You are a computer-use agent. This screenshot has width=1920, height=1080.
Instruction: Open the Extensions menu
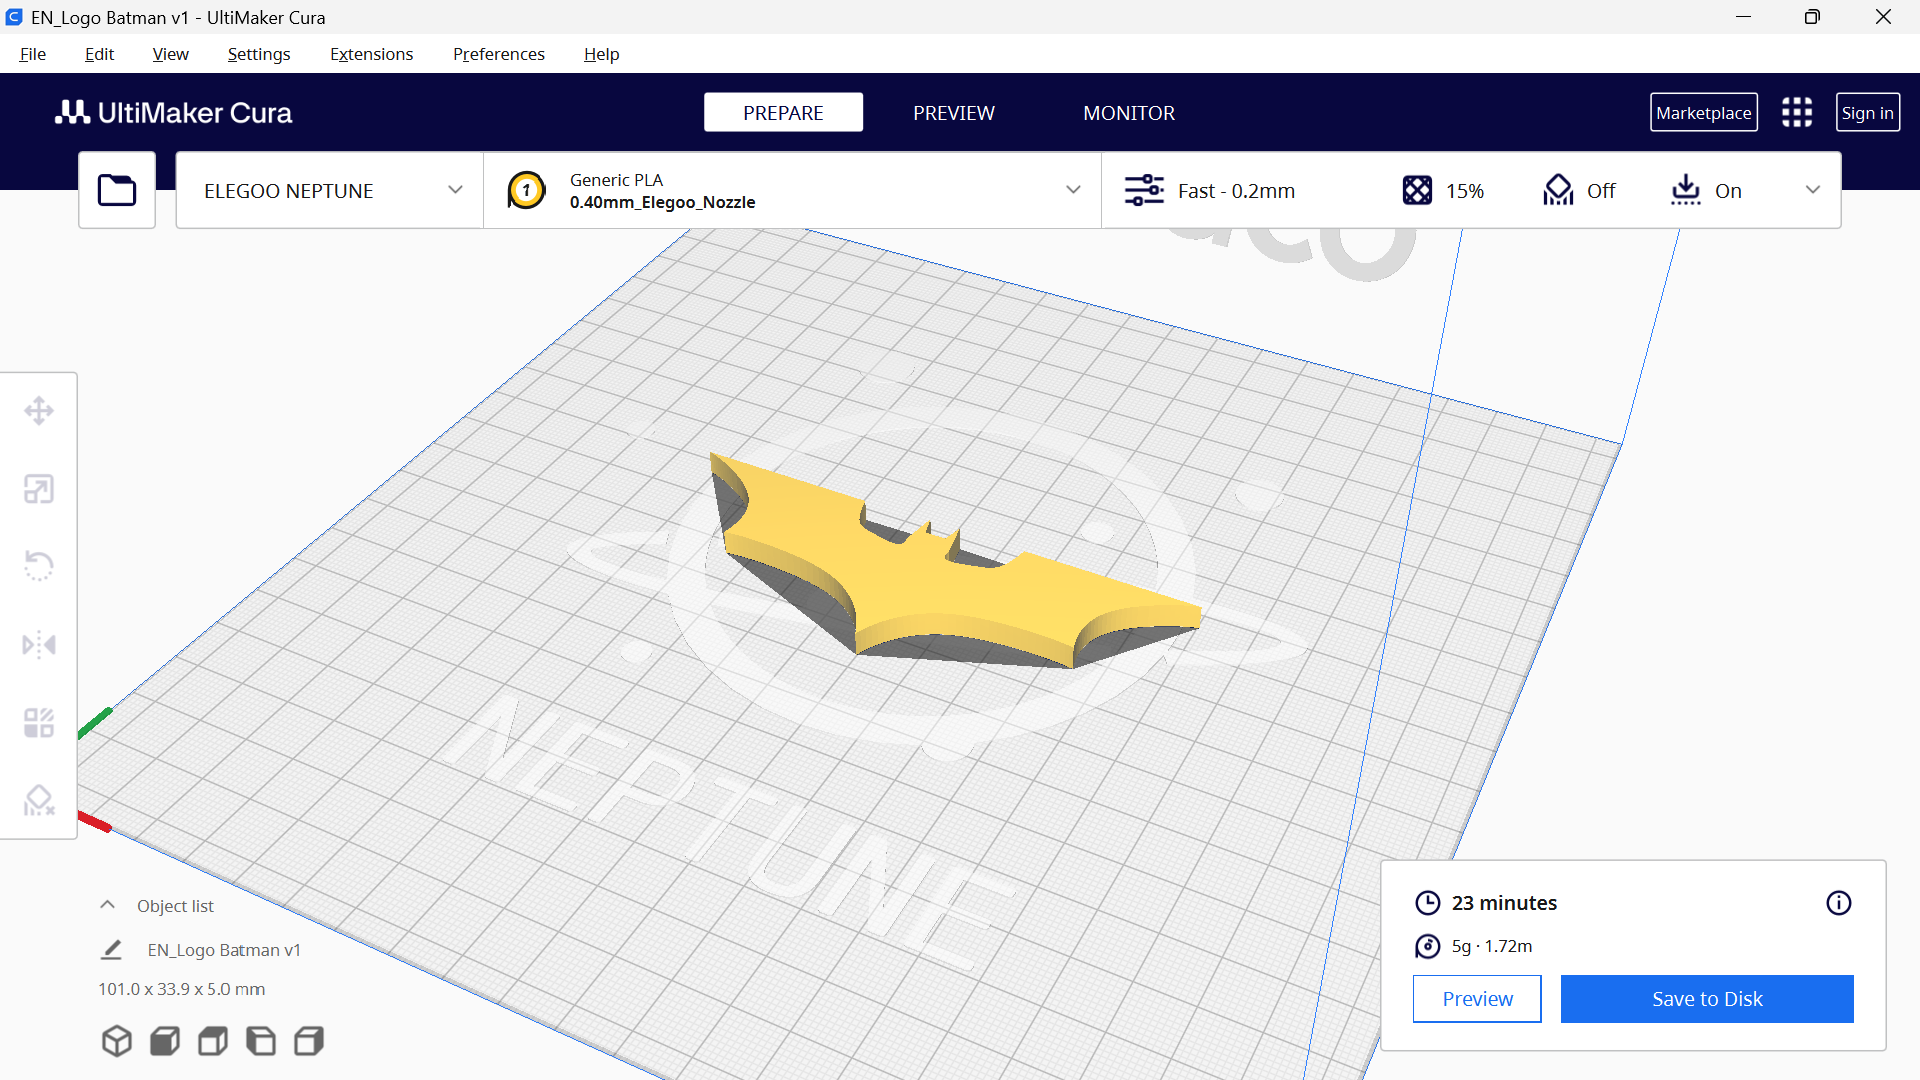click(x=371, y=54)
